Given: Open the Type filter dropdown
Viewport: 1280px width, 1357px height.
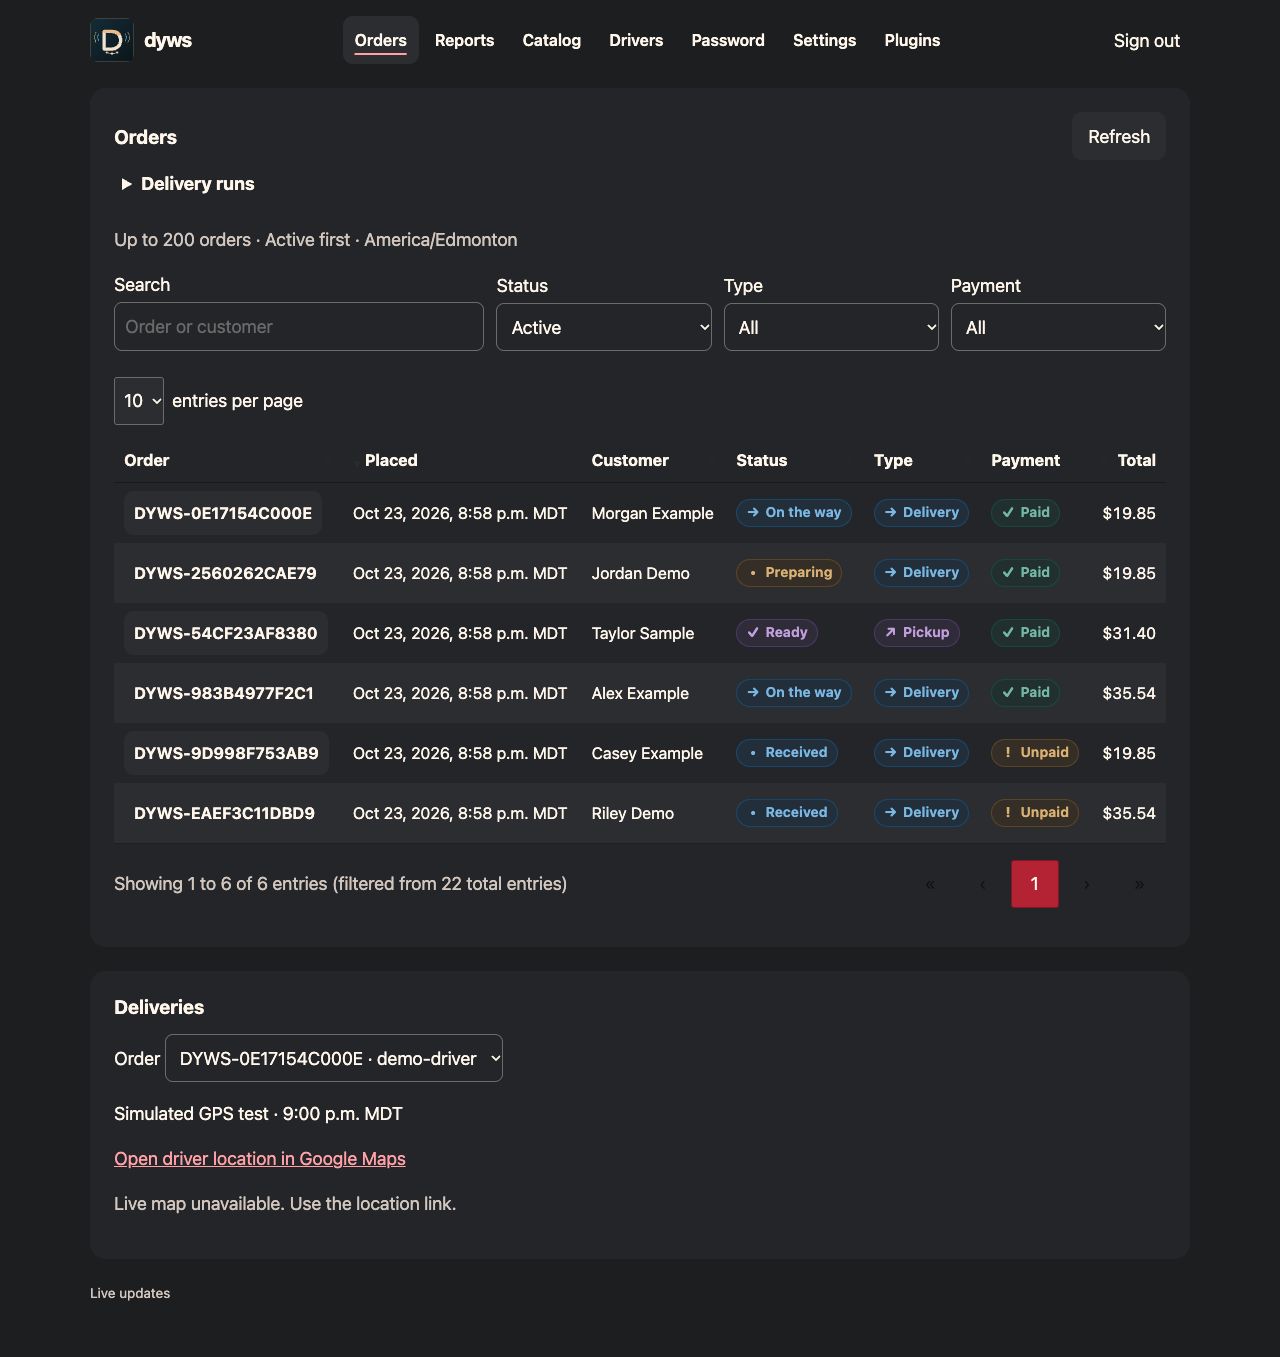Looking at the screenshot, I should click(x=831, y=327).
